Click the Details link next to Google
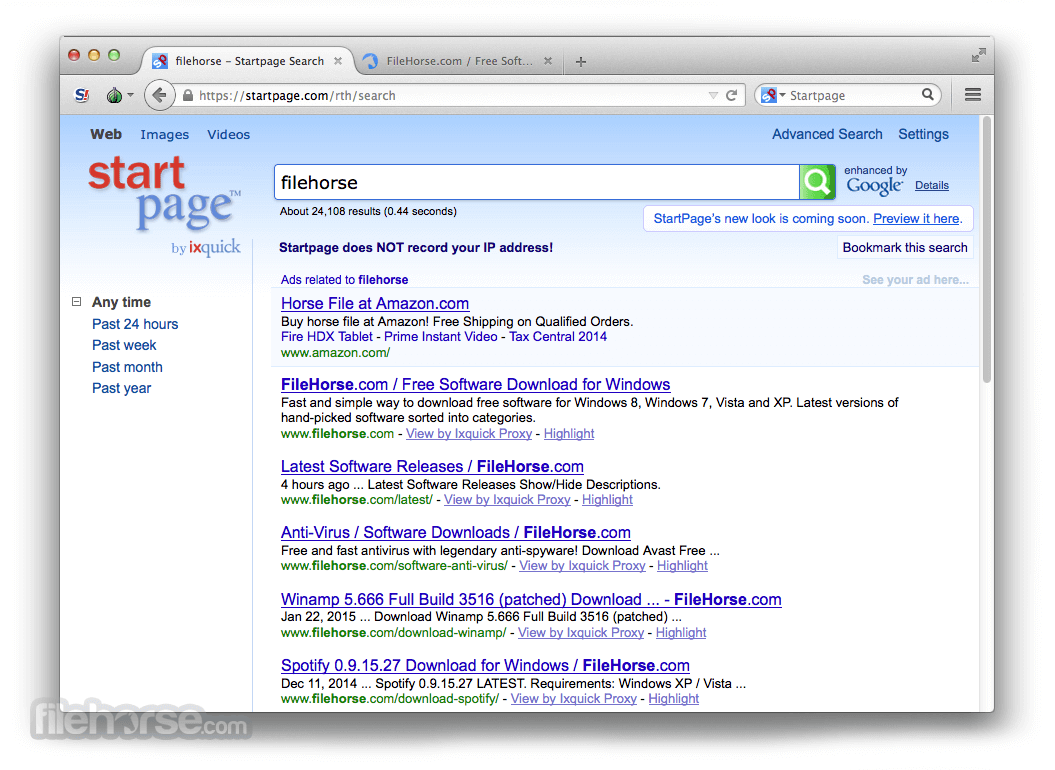Screen dimensions: 1055x770 931,185
